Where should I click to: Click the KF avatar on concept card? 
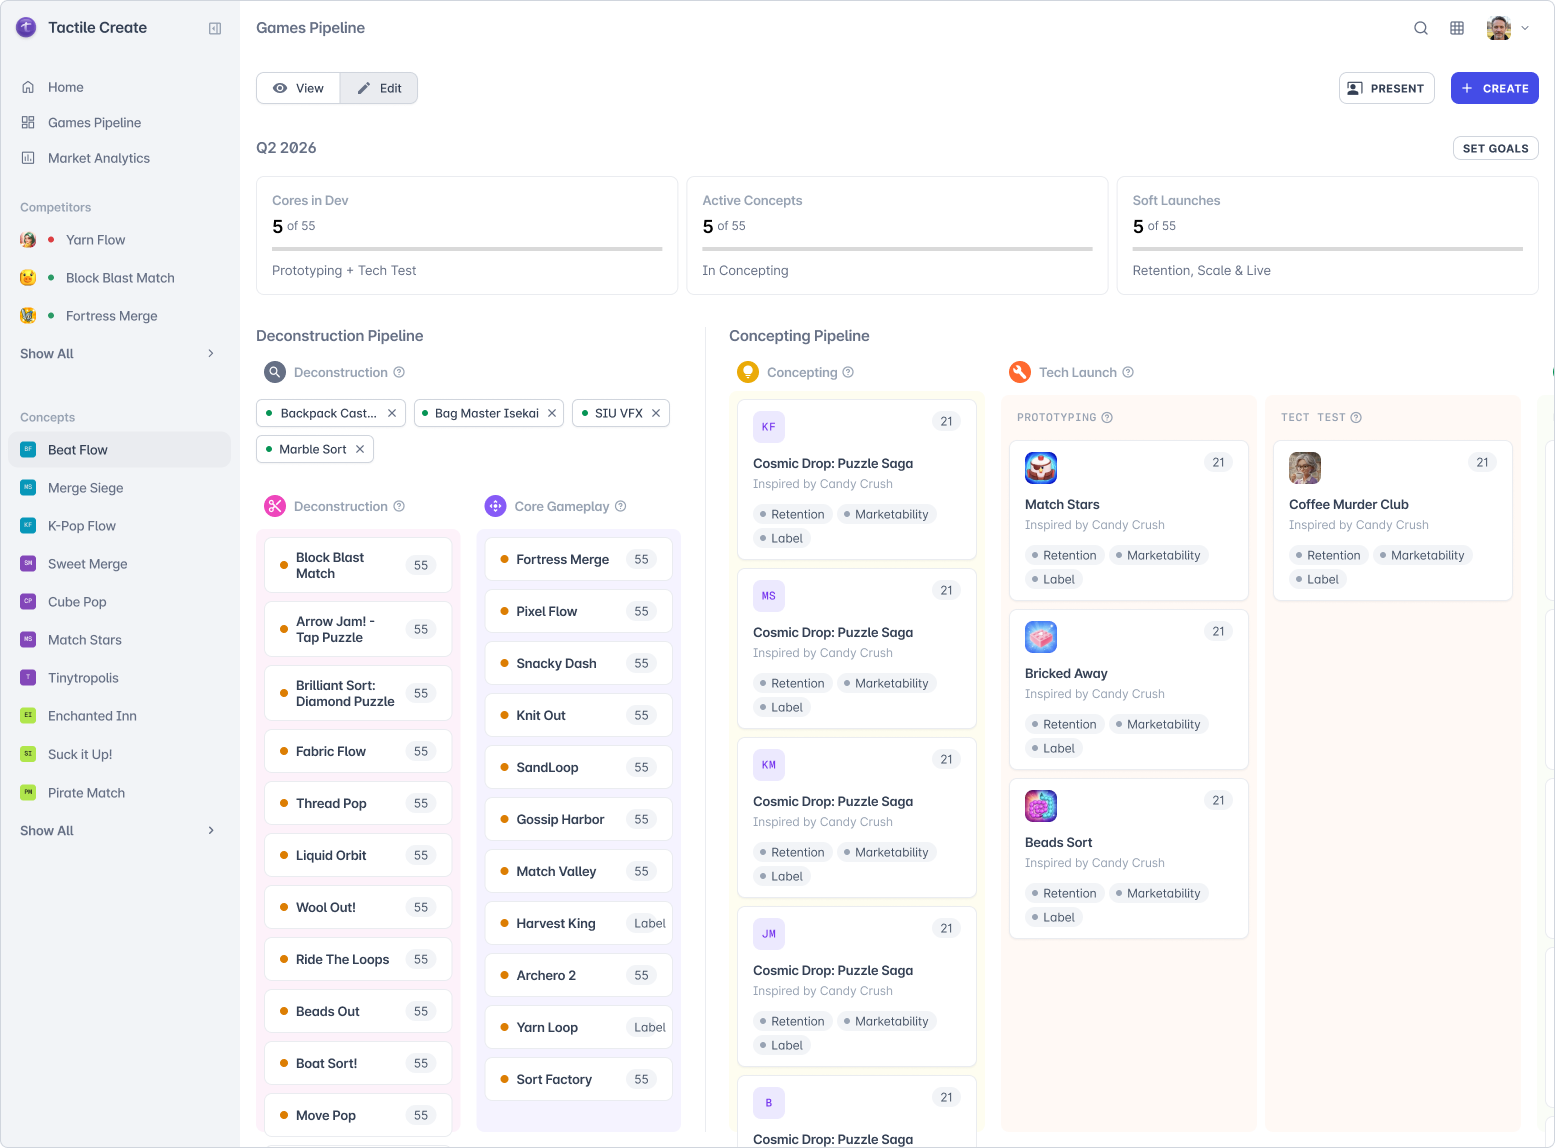[769, 427]
